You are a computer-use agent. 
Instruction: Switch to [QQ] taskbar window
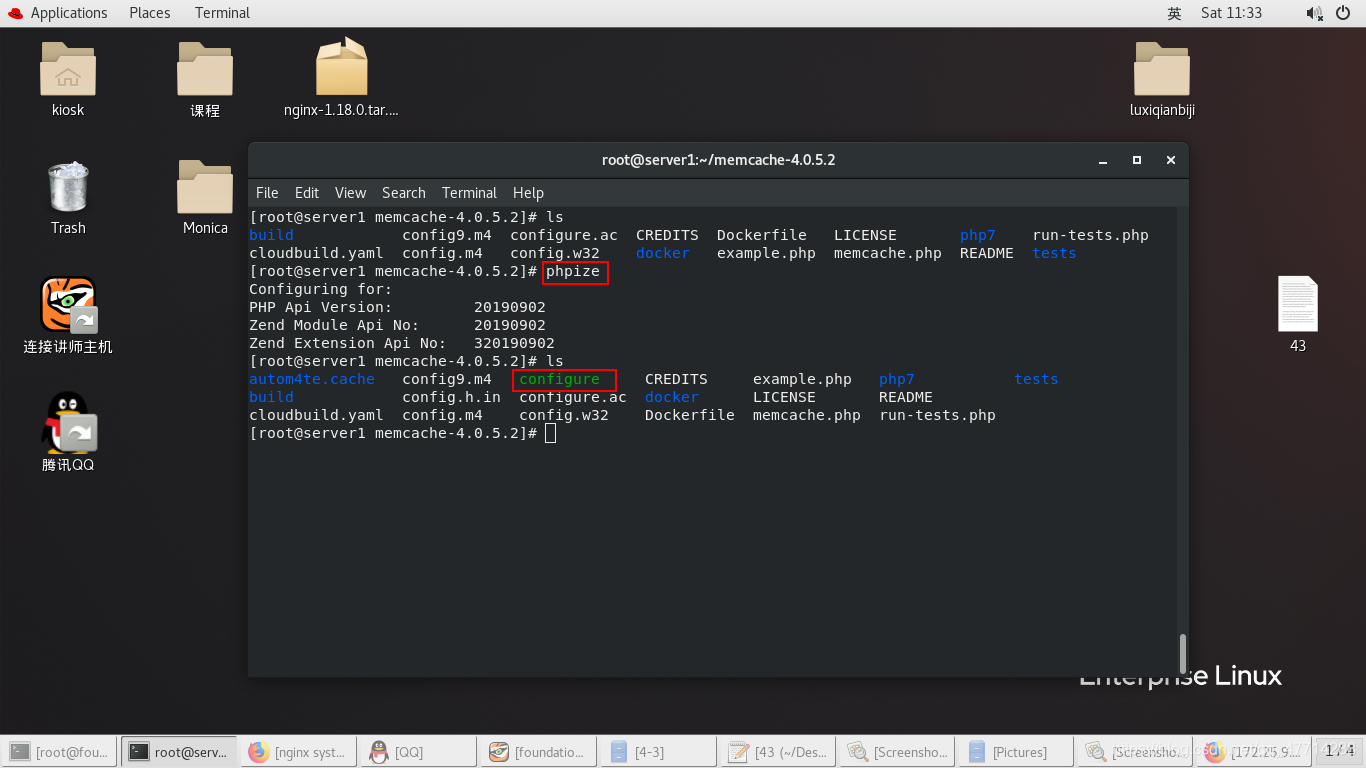[418, 752]
